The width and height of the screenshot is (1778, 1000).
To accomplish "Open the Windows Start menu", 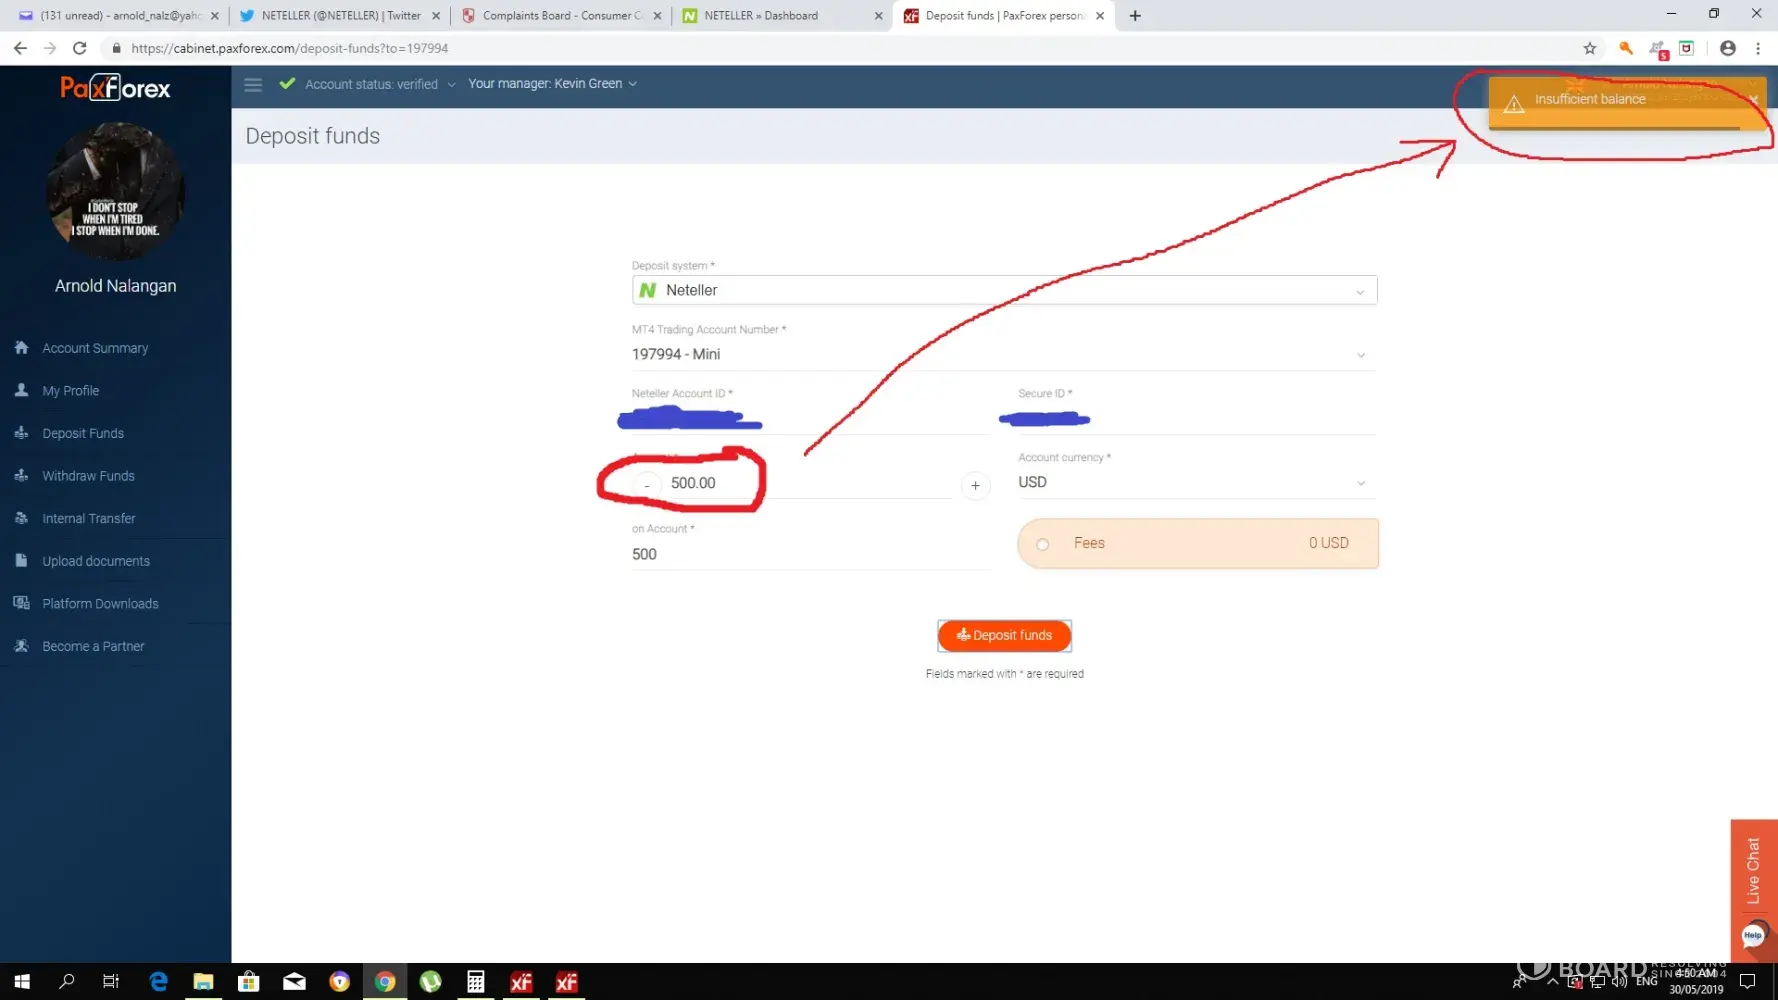I will (22, 982).
